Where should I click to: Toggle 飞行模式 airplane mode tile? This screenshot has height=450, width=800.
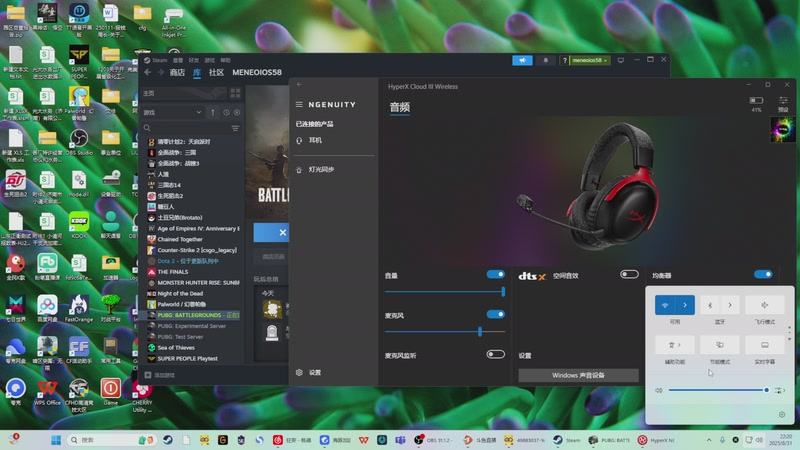764,305
